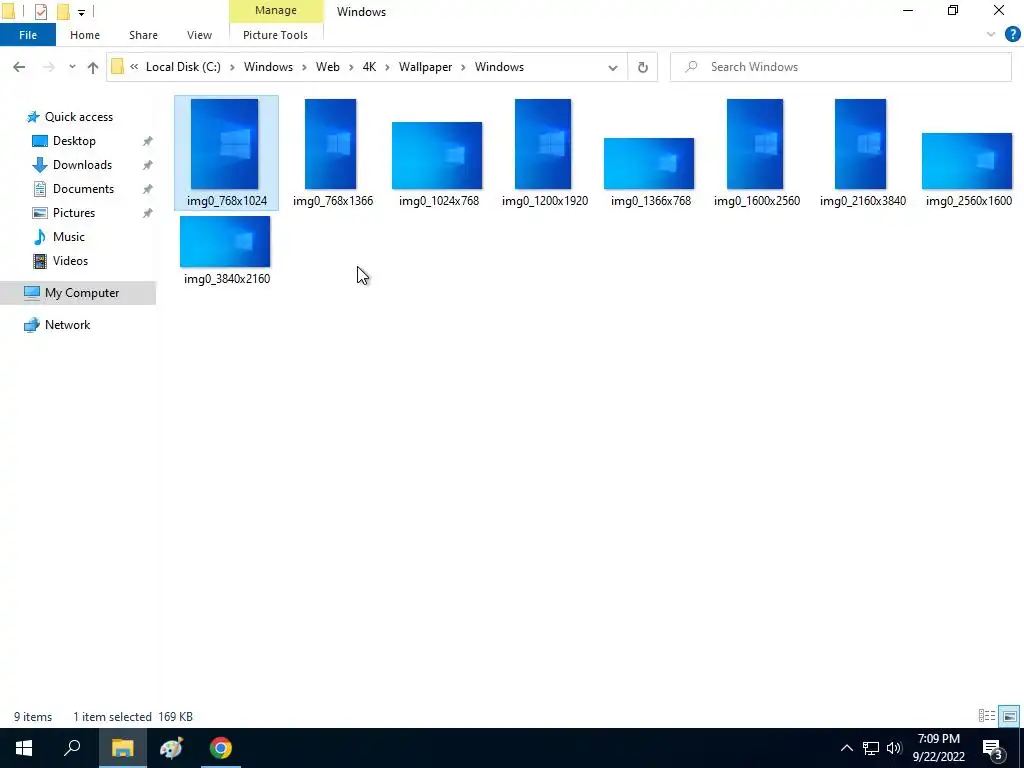This screenshot has width=1024, height=768.
Task: Select Quick access in navigation pane
Action: (78, 117)
